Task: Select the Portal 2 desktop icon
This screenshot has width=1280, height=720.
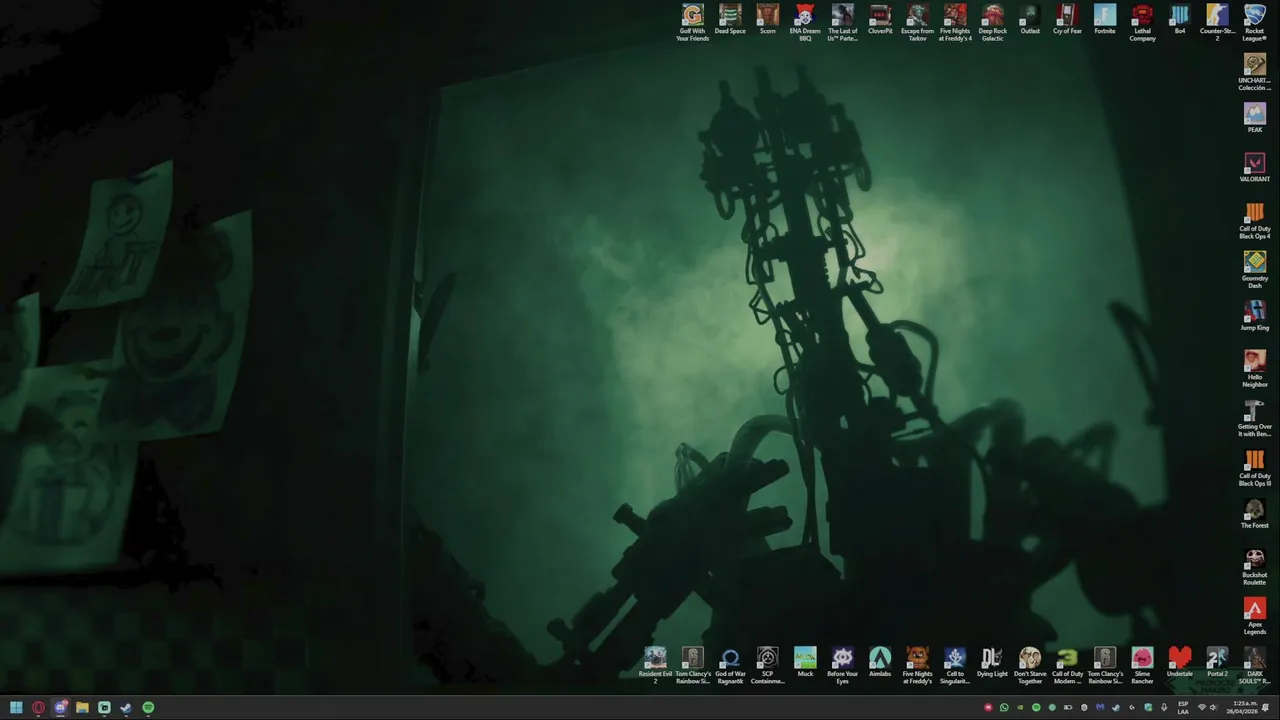Action: [1217, 662]
